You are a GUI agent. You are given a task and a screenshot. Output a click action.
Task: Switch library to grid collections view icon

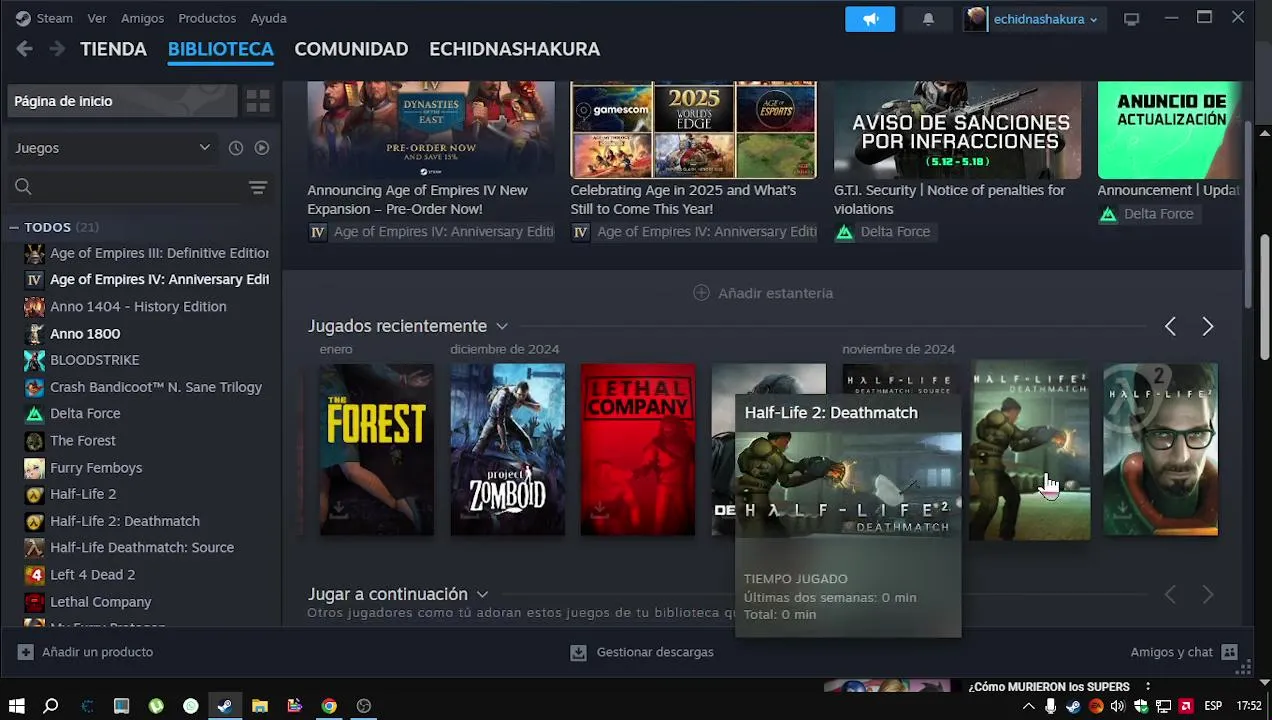coord(258,101)
